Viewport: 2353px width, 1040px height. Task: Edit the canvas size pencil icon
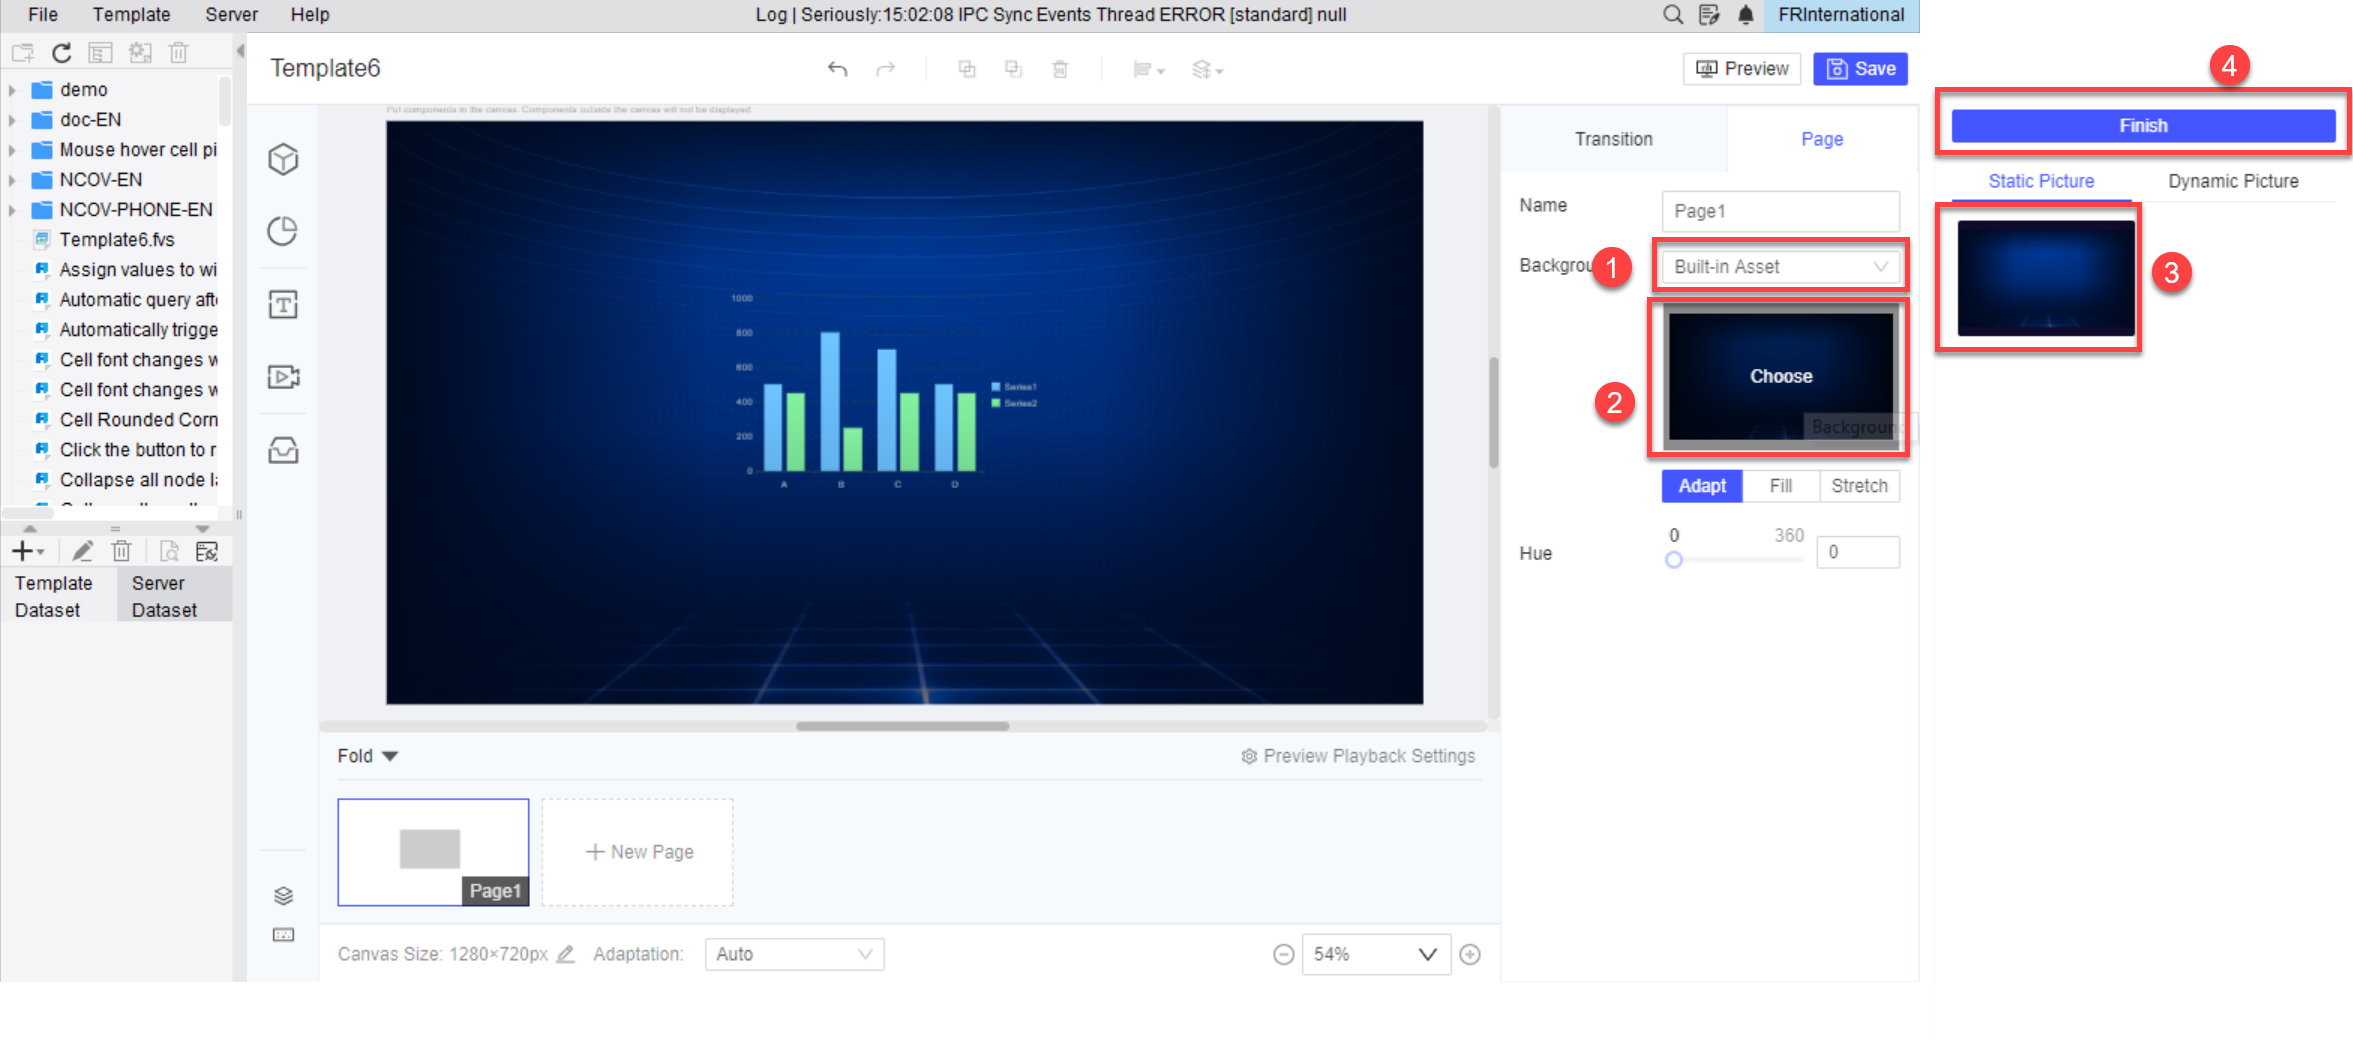566,954
